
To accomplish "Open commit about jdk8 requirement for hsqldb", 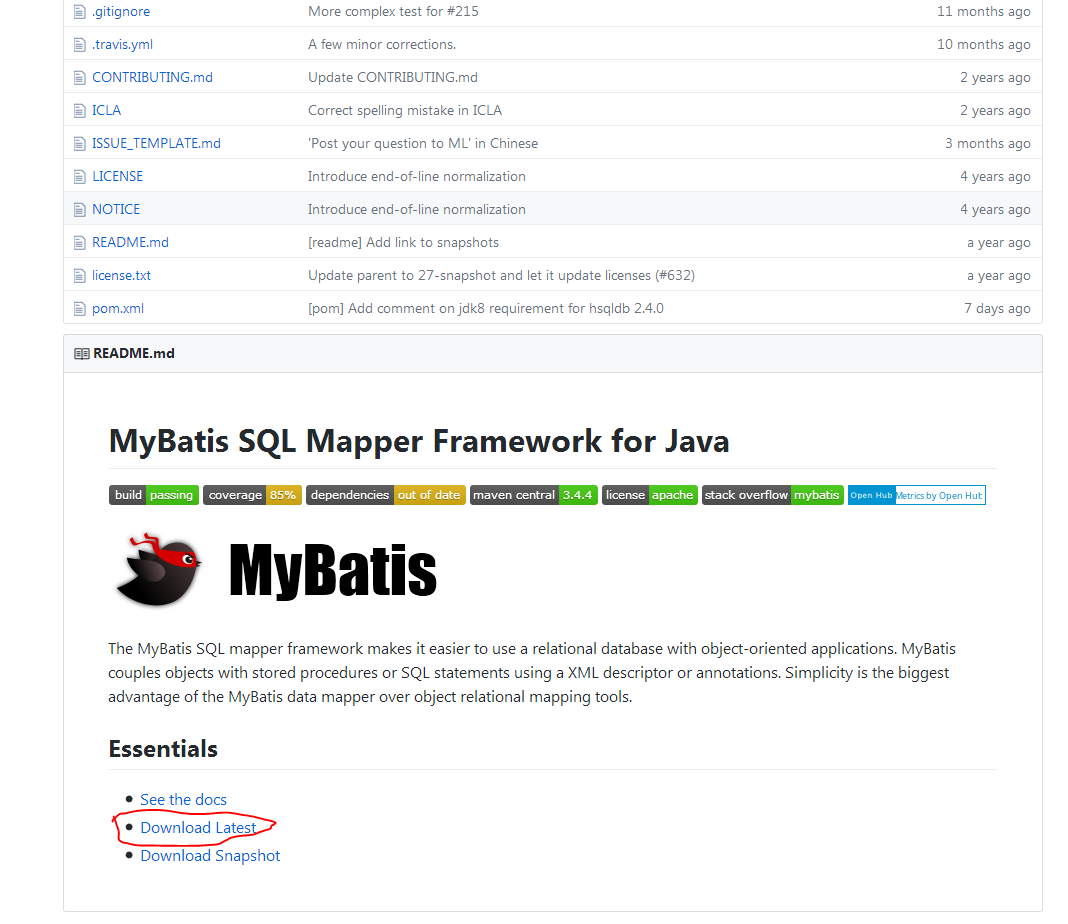I will (486, 308).
